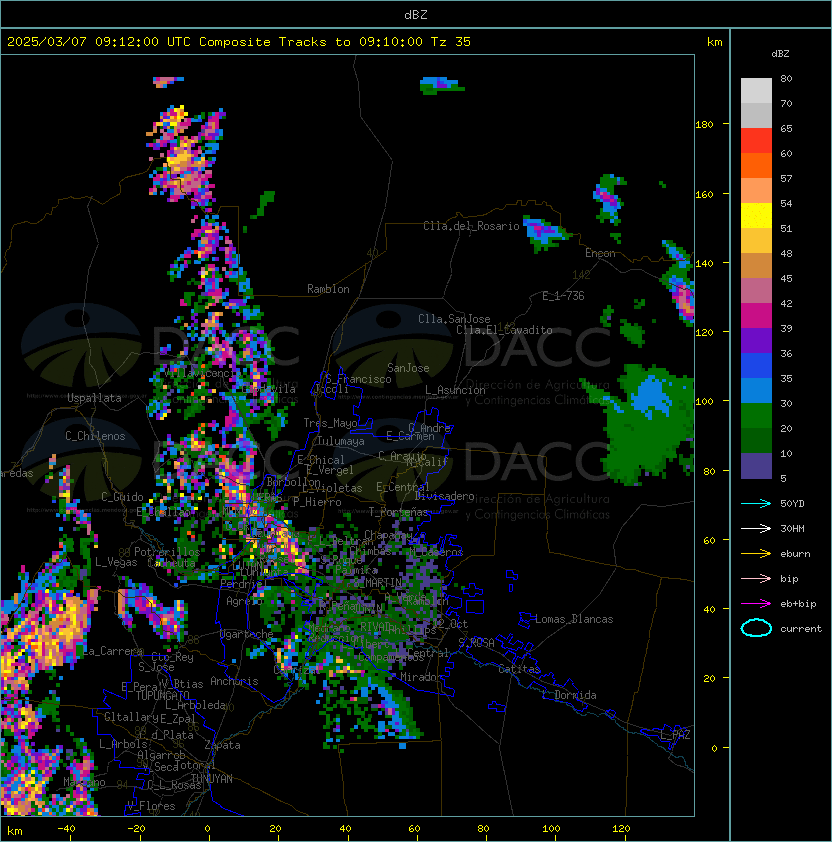Pick the gray 65–70 dBZ swatch
The image size is (832, 842).
click(756, 115)
